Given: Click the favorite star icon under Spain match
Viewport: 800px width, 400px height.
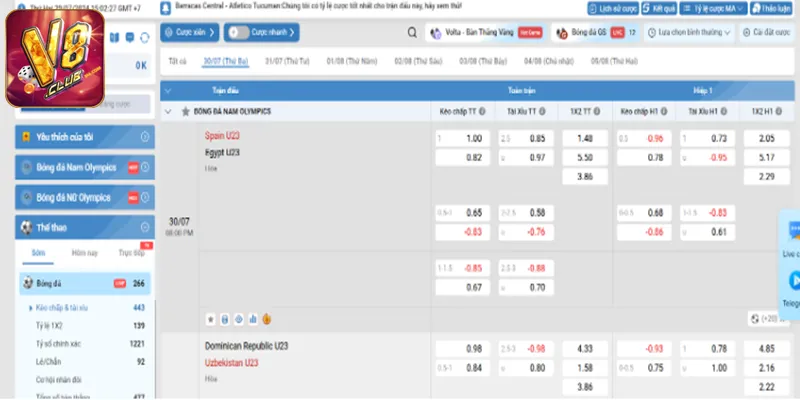Looking at the screenshot, I should [x=211, y=318].
